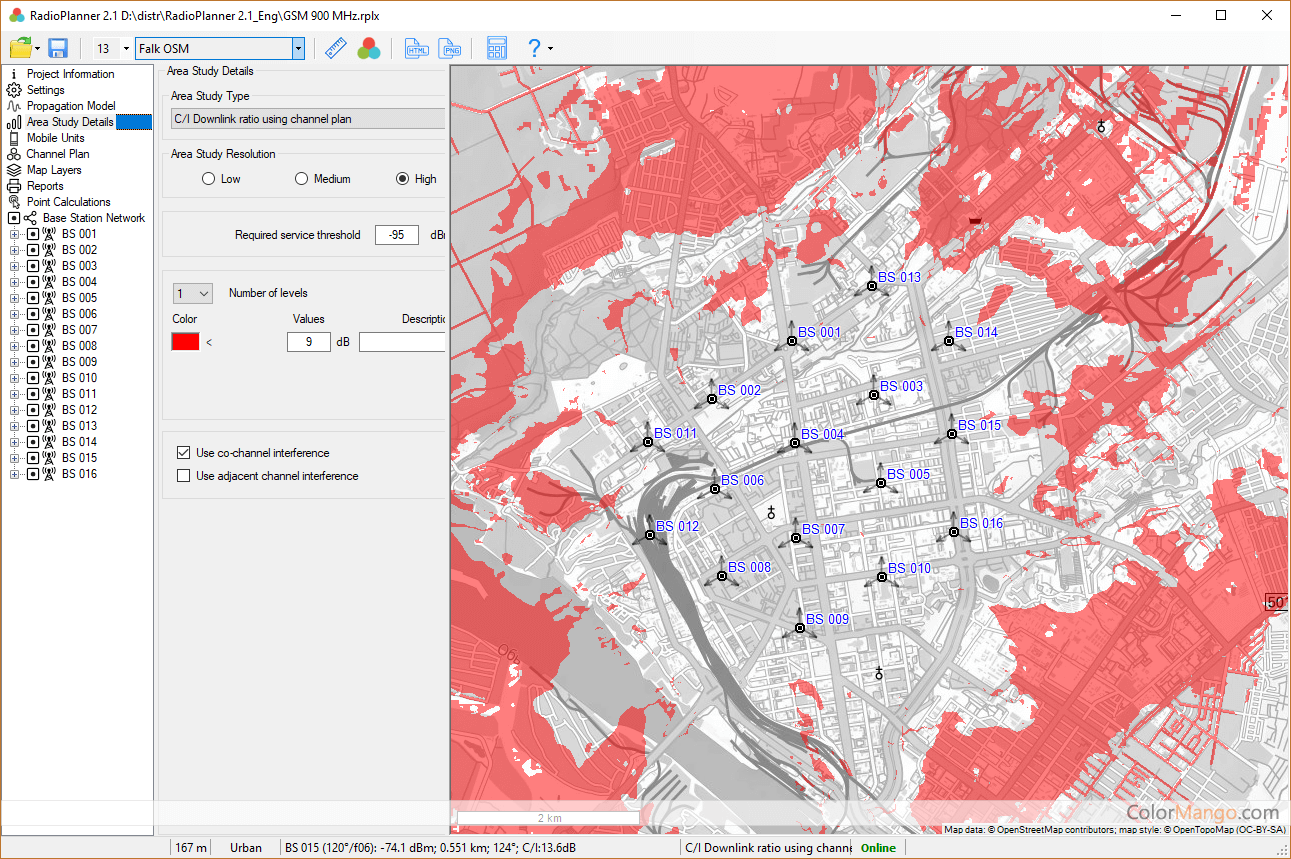Open the calculator tool in the toolbar

click(x=496, y=48)
